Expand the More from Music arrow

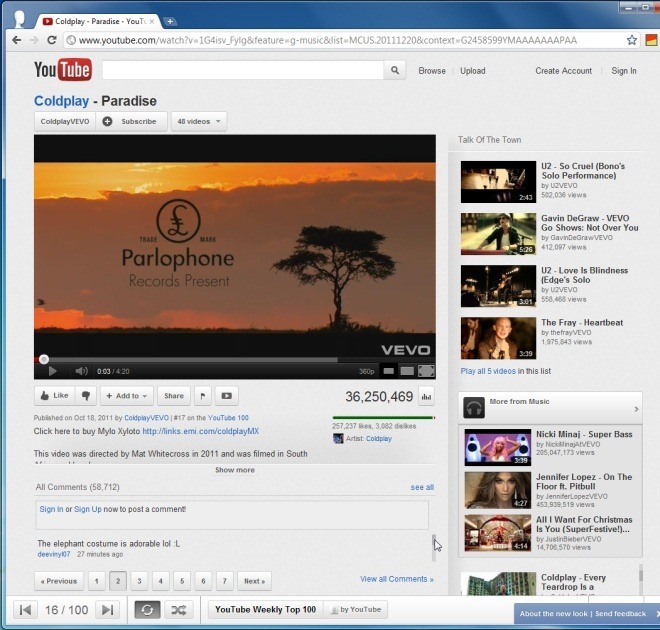[x=636, y=409]
